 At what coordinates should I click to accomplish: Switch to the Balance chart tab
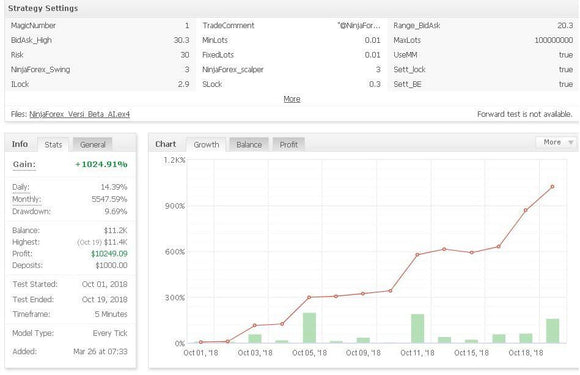click(x=249, y=145)
